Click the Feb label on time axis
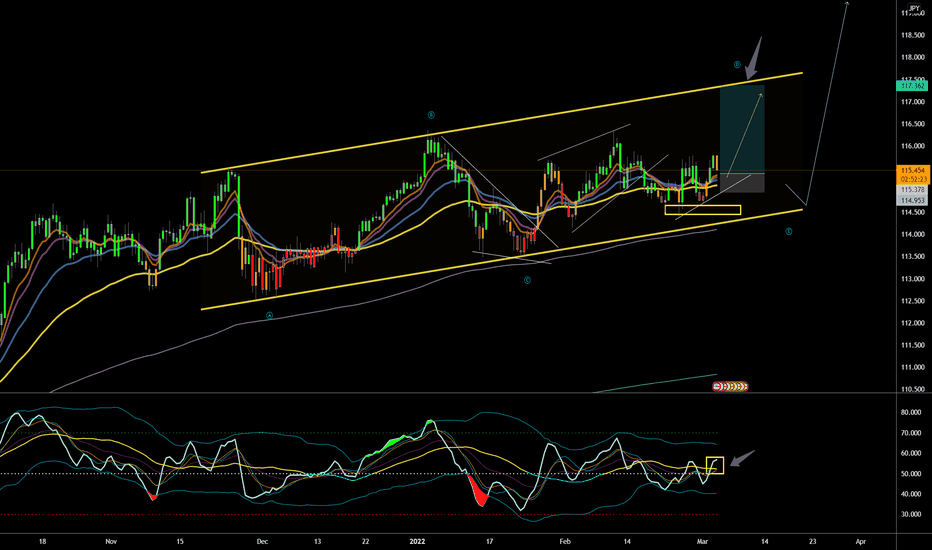This screenshot has height=550, width=932. pos(565,542)
